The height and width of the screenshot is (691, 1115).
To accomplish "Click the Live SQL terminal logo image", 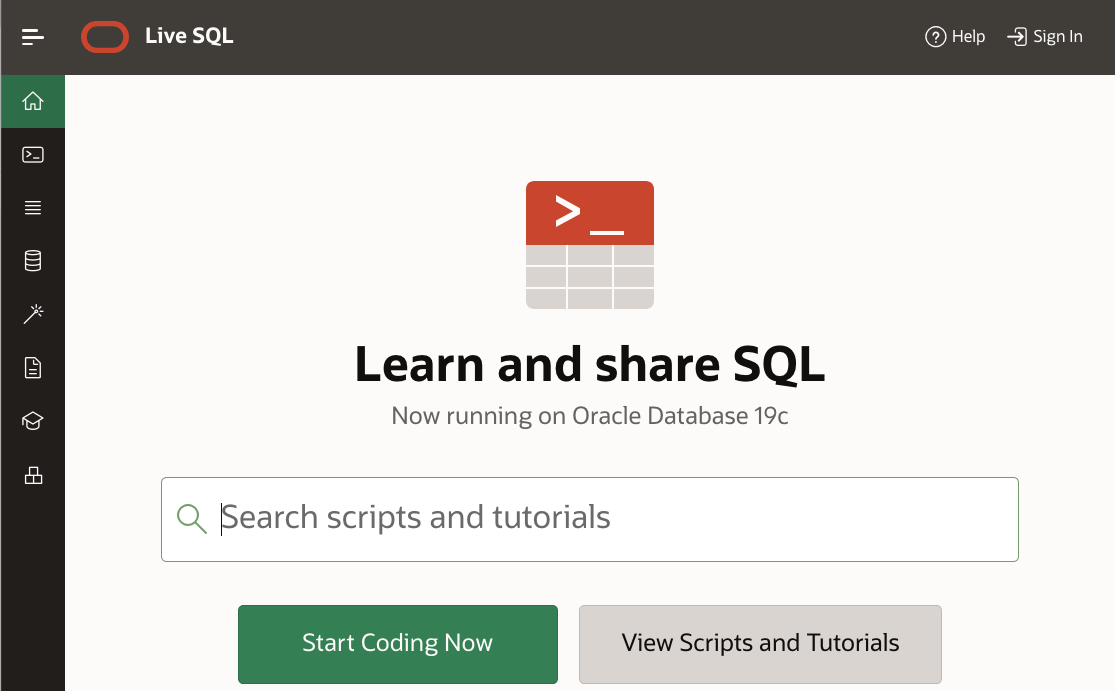I will tap(589, 244).
